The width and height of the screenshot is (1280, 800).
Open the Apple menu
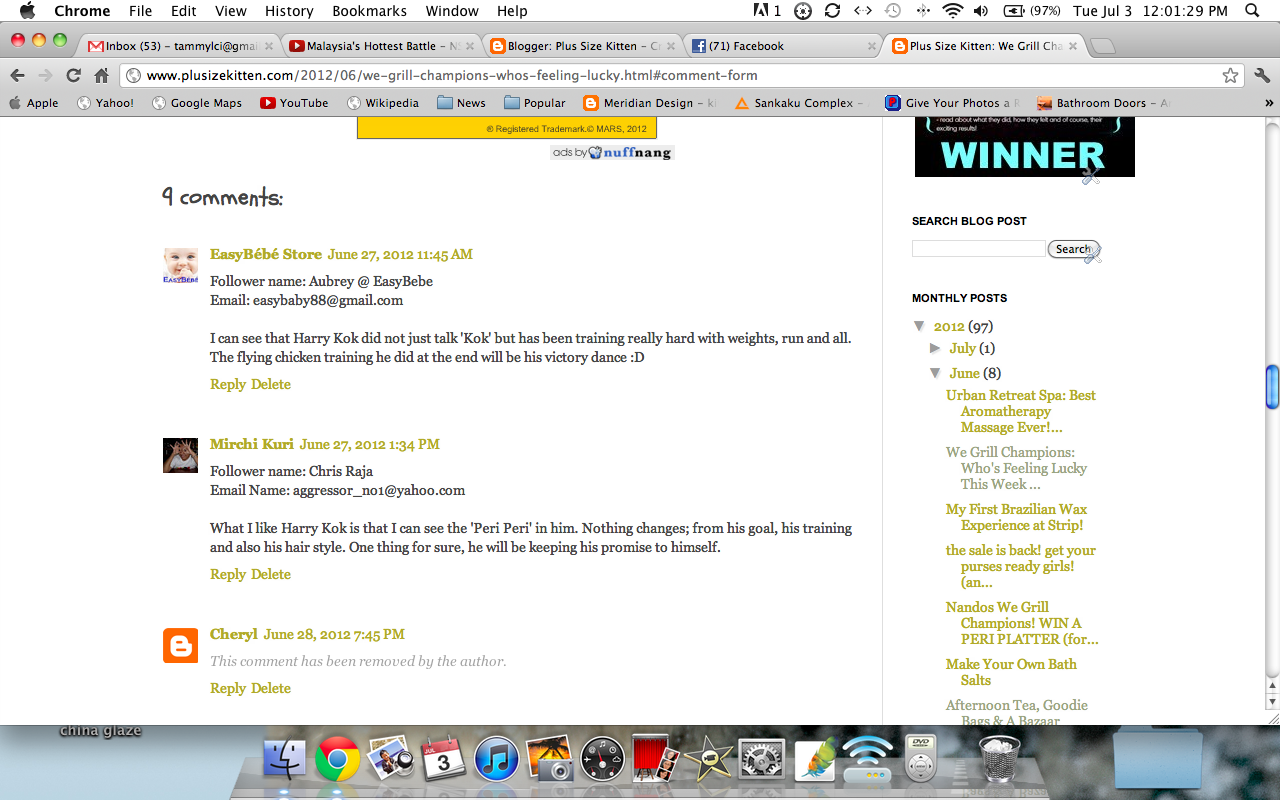pos(27,11)
